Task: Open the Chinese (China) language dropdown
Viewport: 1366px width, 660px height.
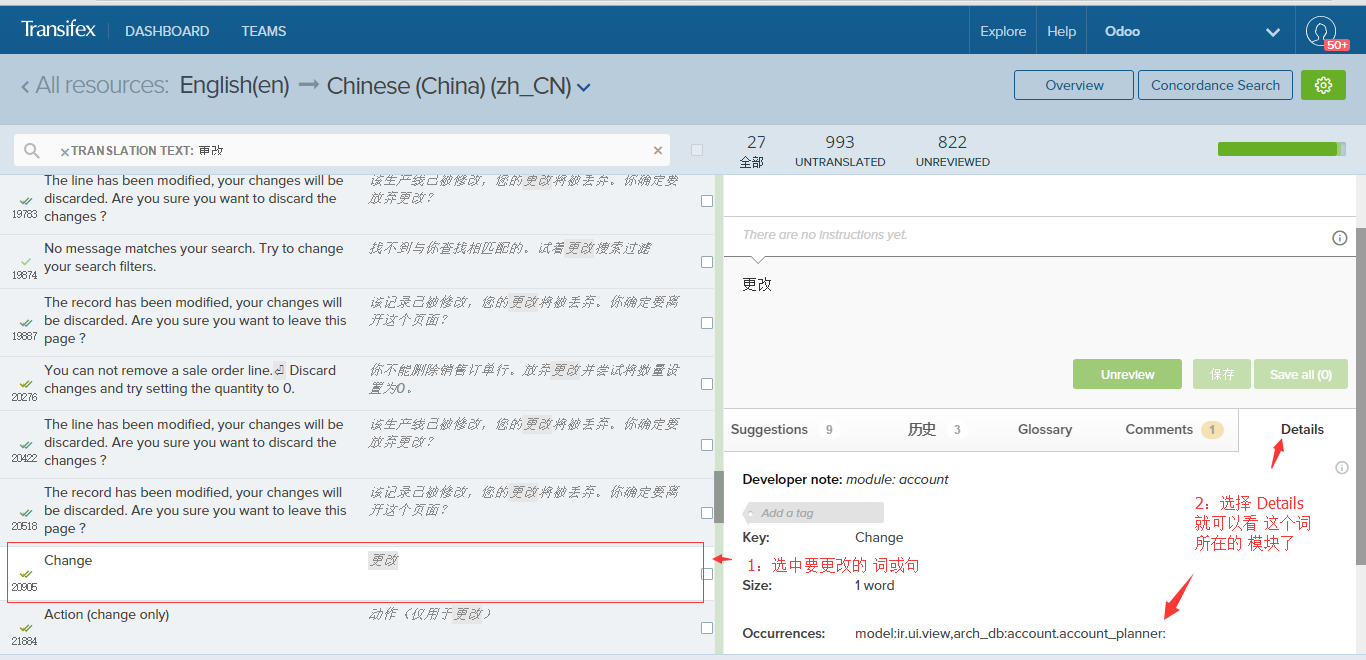Action: (584, 88)
